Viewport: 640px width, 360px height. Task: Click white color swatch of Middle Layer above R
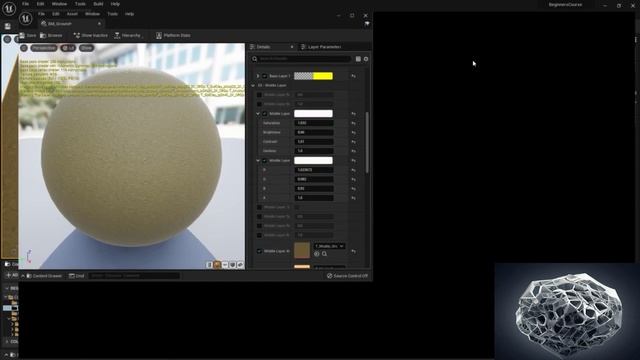(313, 160)
